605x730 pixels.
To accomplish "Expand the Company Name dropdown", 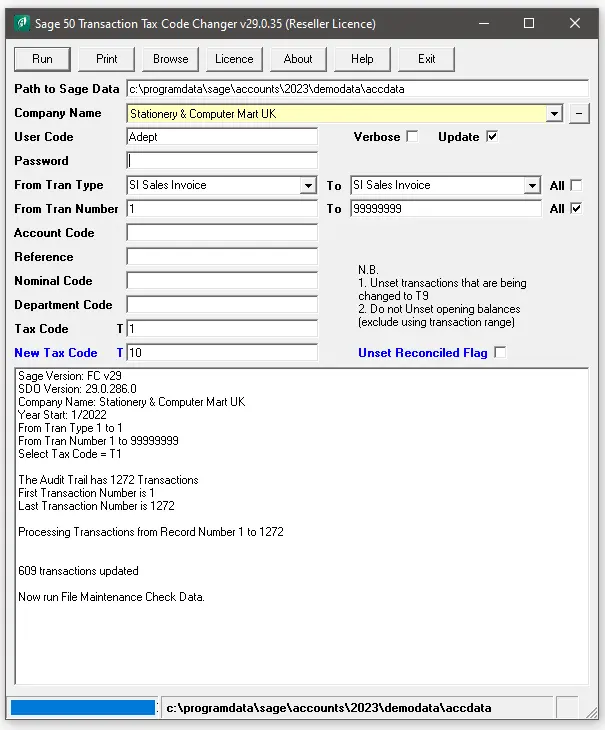I will (554, 114).
